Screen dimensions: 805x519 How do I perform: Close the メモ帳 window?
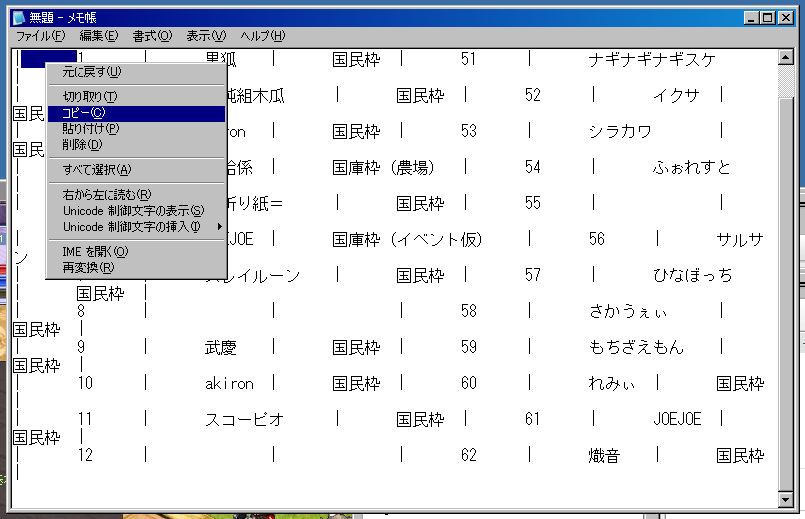[785, 18]
